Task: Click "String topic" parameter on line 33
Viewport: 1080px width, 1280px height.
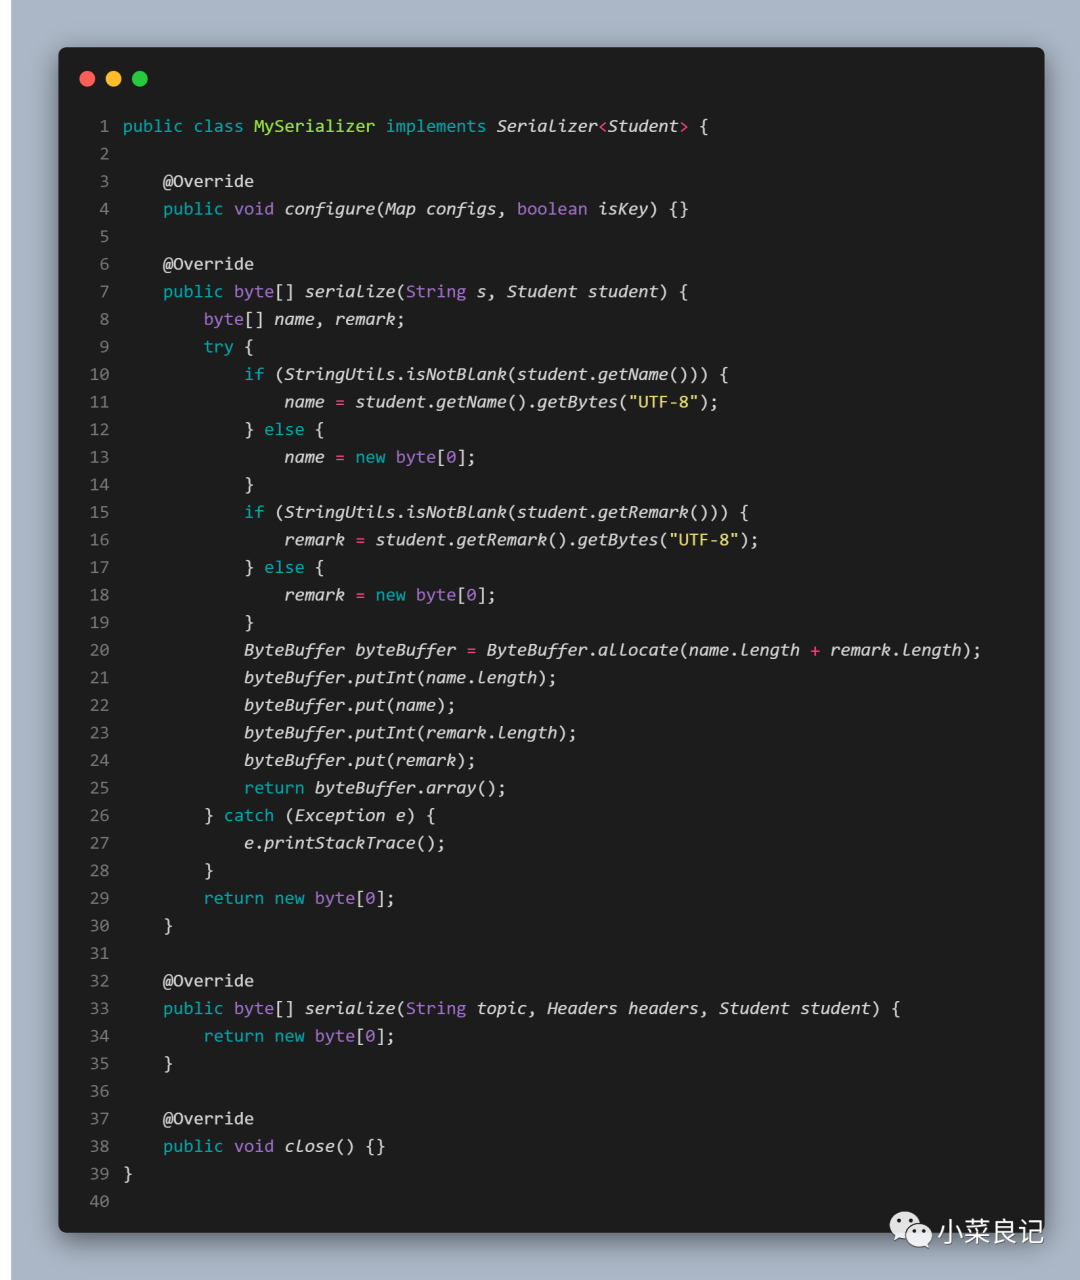Action: [x=466, y=1008]
